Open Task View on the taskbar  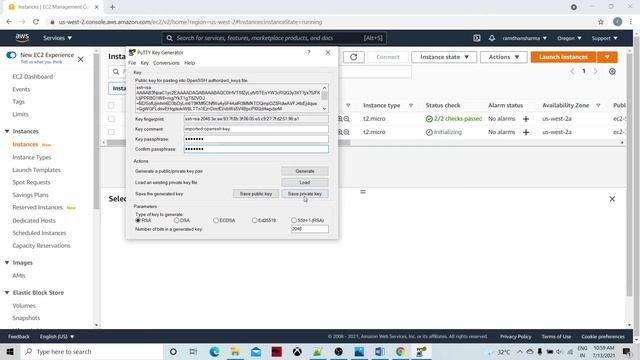click(x=193, y=351)
